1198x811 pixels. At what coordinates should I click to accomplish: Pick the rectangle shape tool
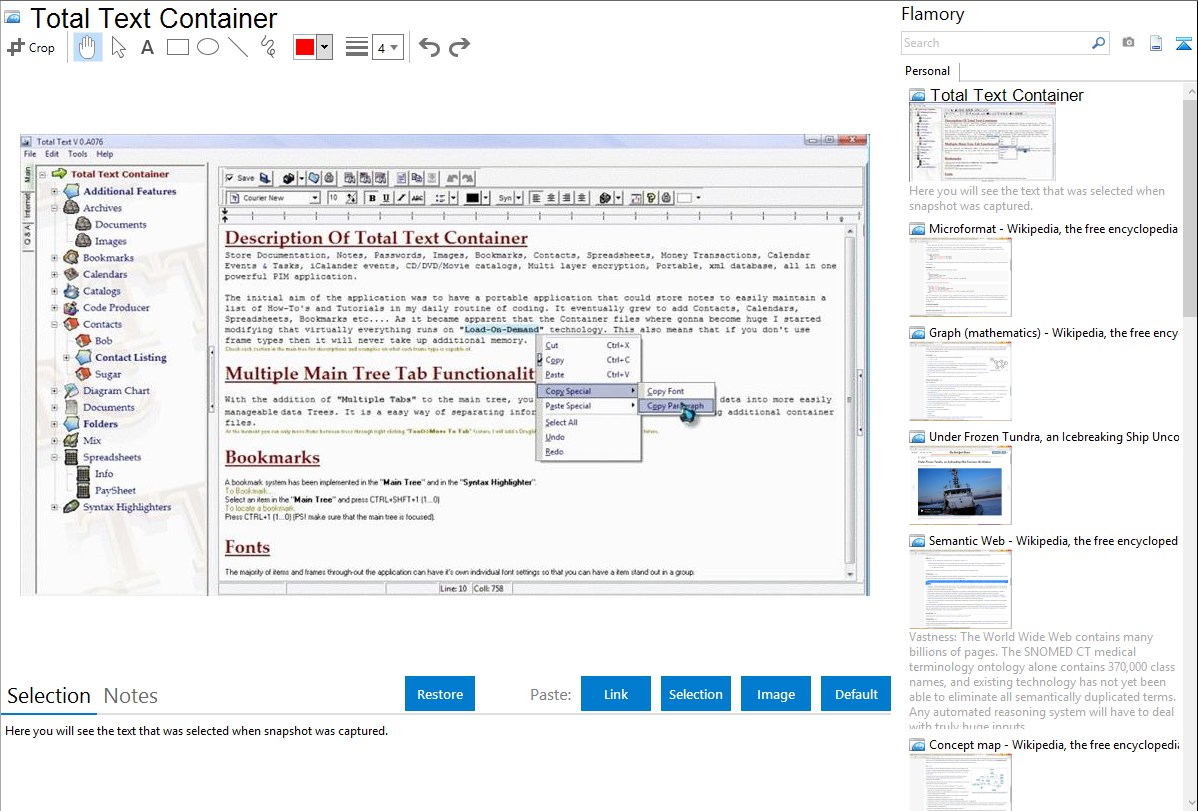pyautogui.click(x=178, y=47)
